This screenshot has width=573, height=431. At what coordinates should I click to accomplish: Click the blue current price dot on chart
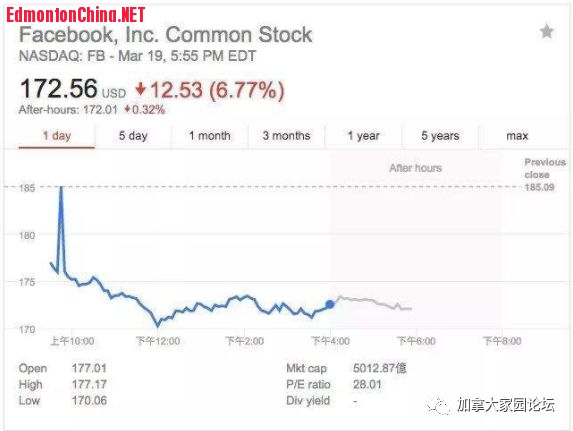330,304
